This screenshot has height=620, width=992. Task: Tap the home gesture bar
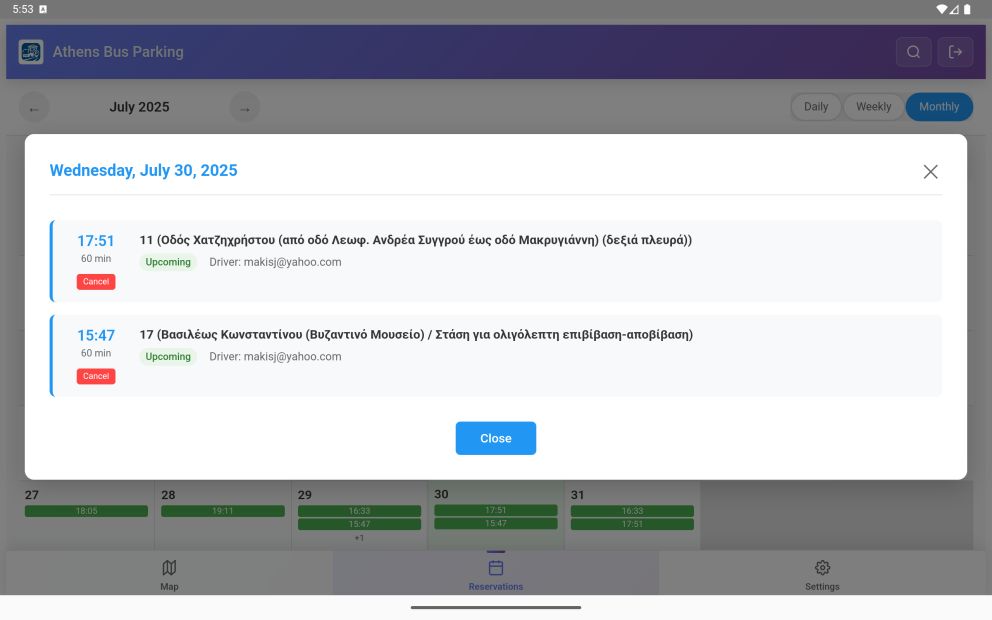[x=495, y=607]
